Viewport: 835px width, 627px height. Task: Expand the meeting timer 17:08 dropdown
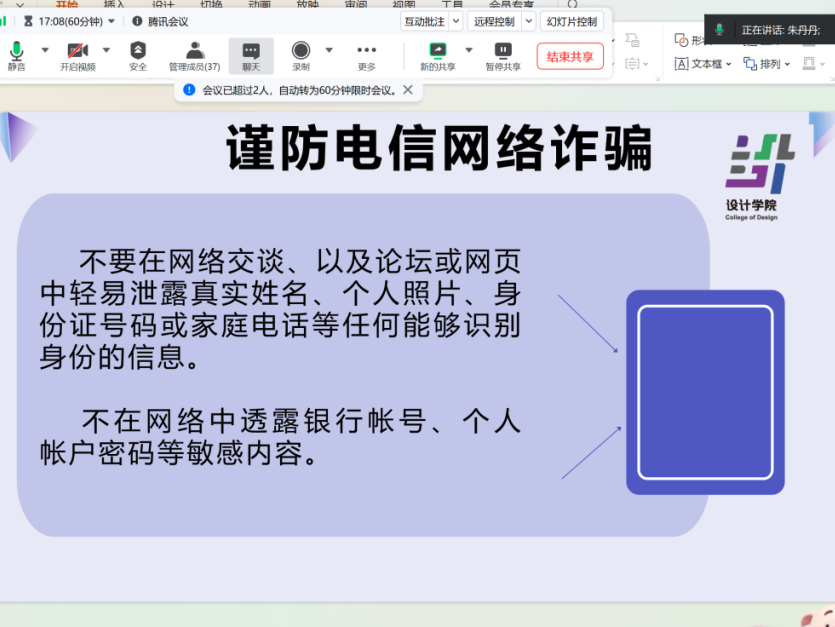(110, 21)
